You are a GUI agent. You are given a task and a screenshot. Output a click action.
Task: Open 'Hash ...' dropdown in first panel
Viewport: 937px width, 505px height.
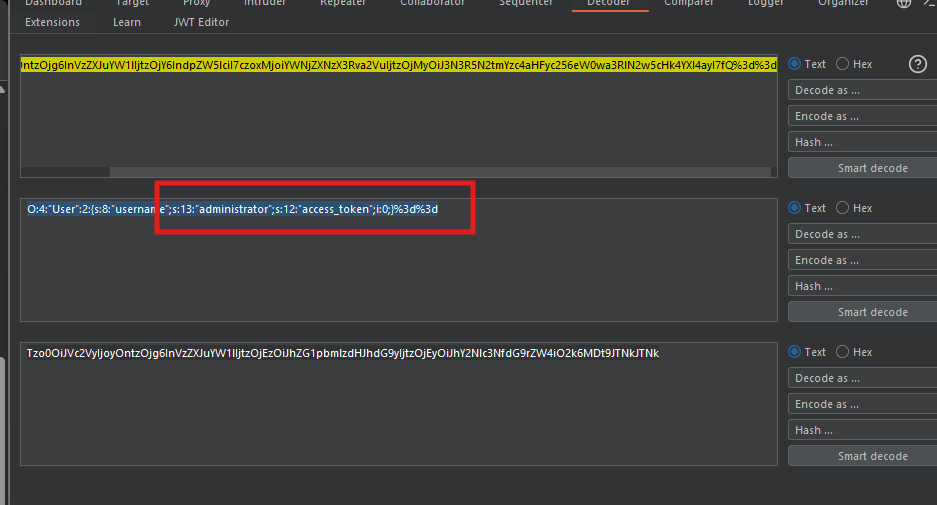[x=862, y=142]
